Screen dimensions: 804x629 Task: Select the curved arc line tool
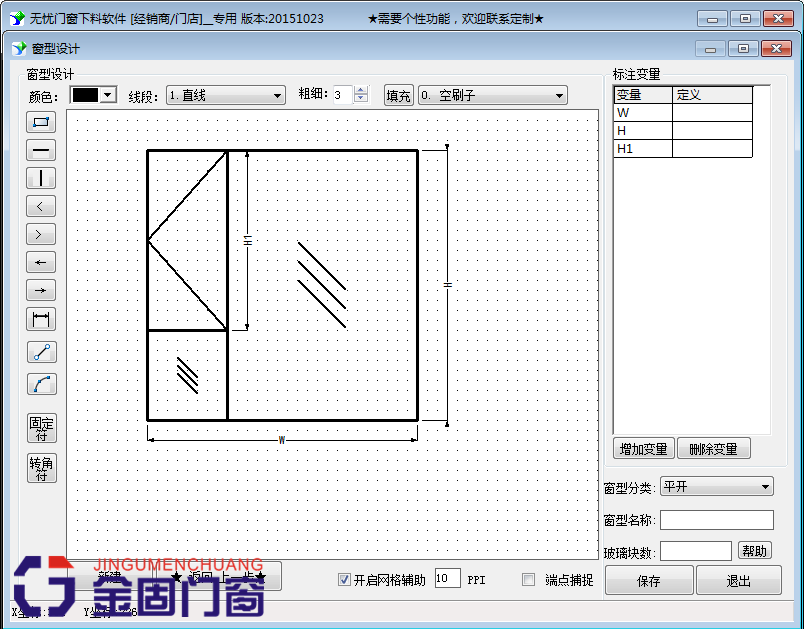40,383
